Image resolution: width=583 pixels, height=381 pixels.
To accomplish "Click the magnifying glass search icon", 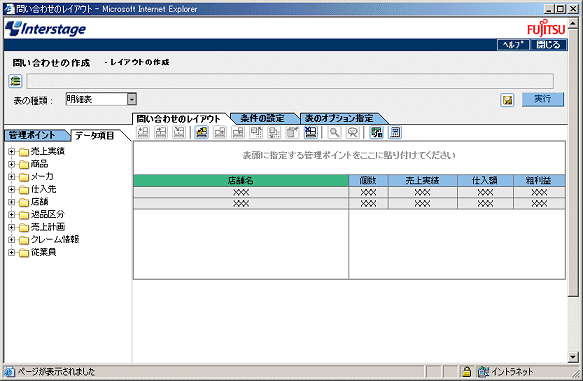I will 334,132.
